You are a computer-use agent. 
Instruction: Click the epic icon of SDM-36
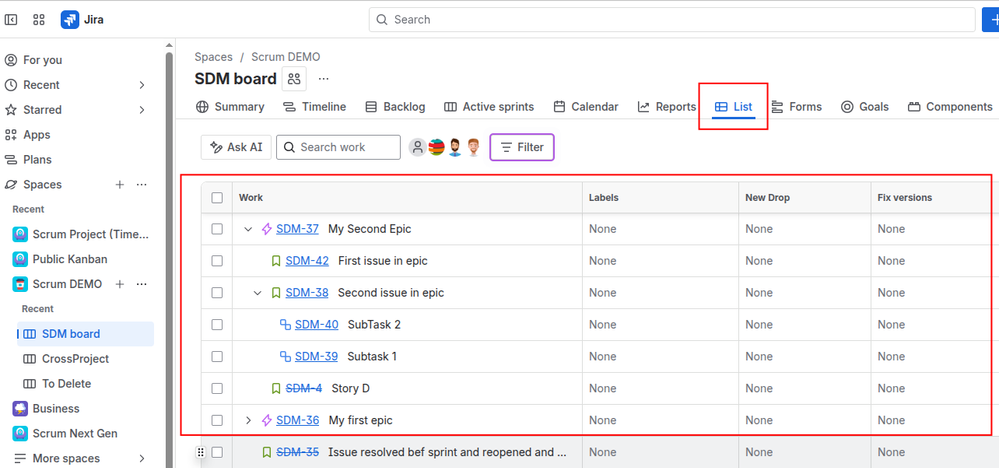point(267,420)
